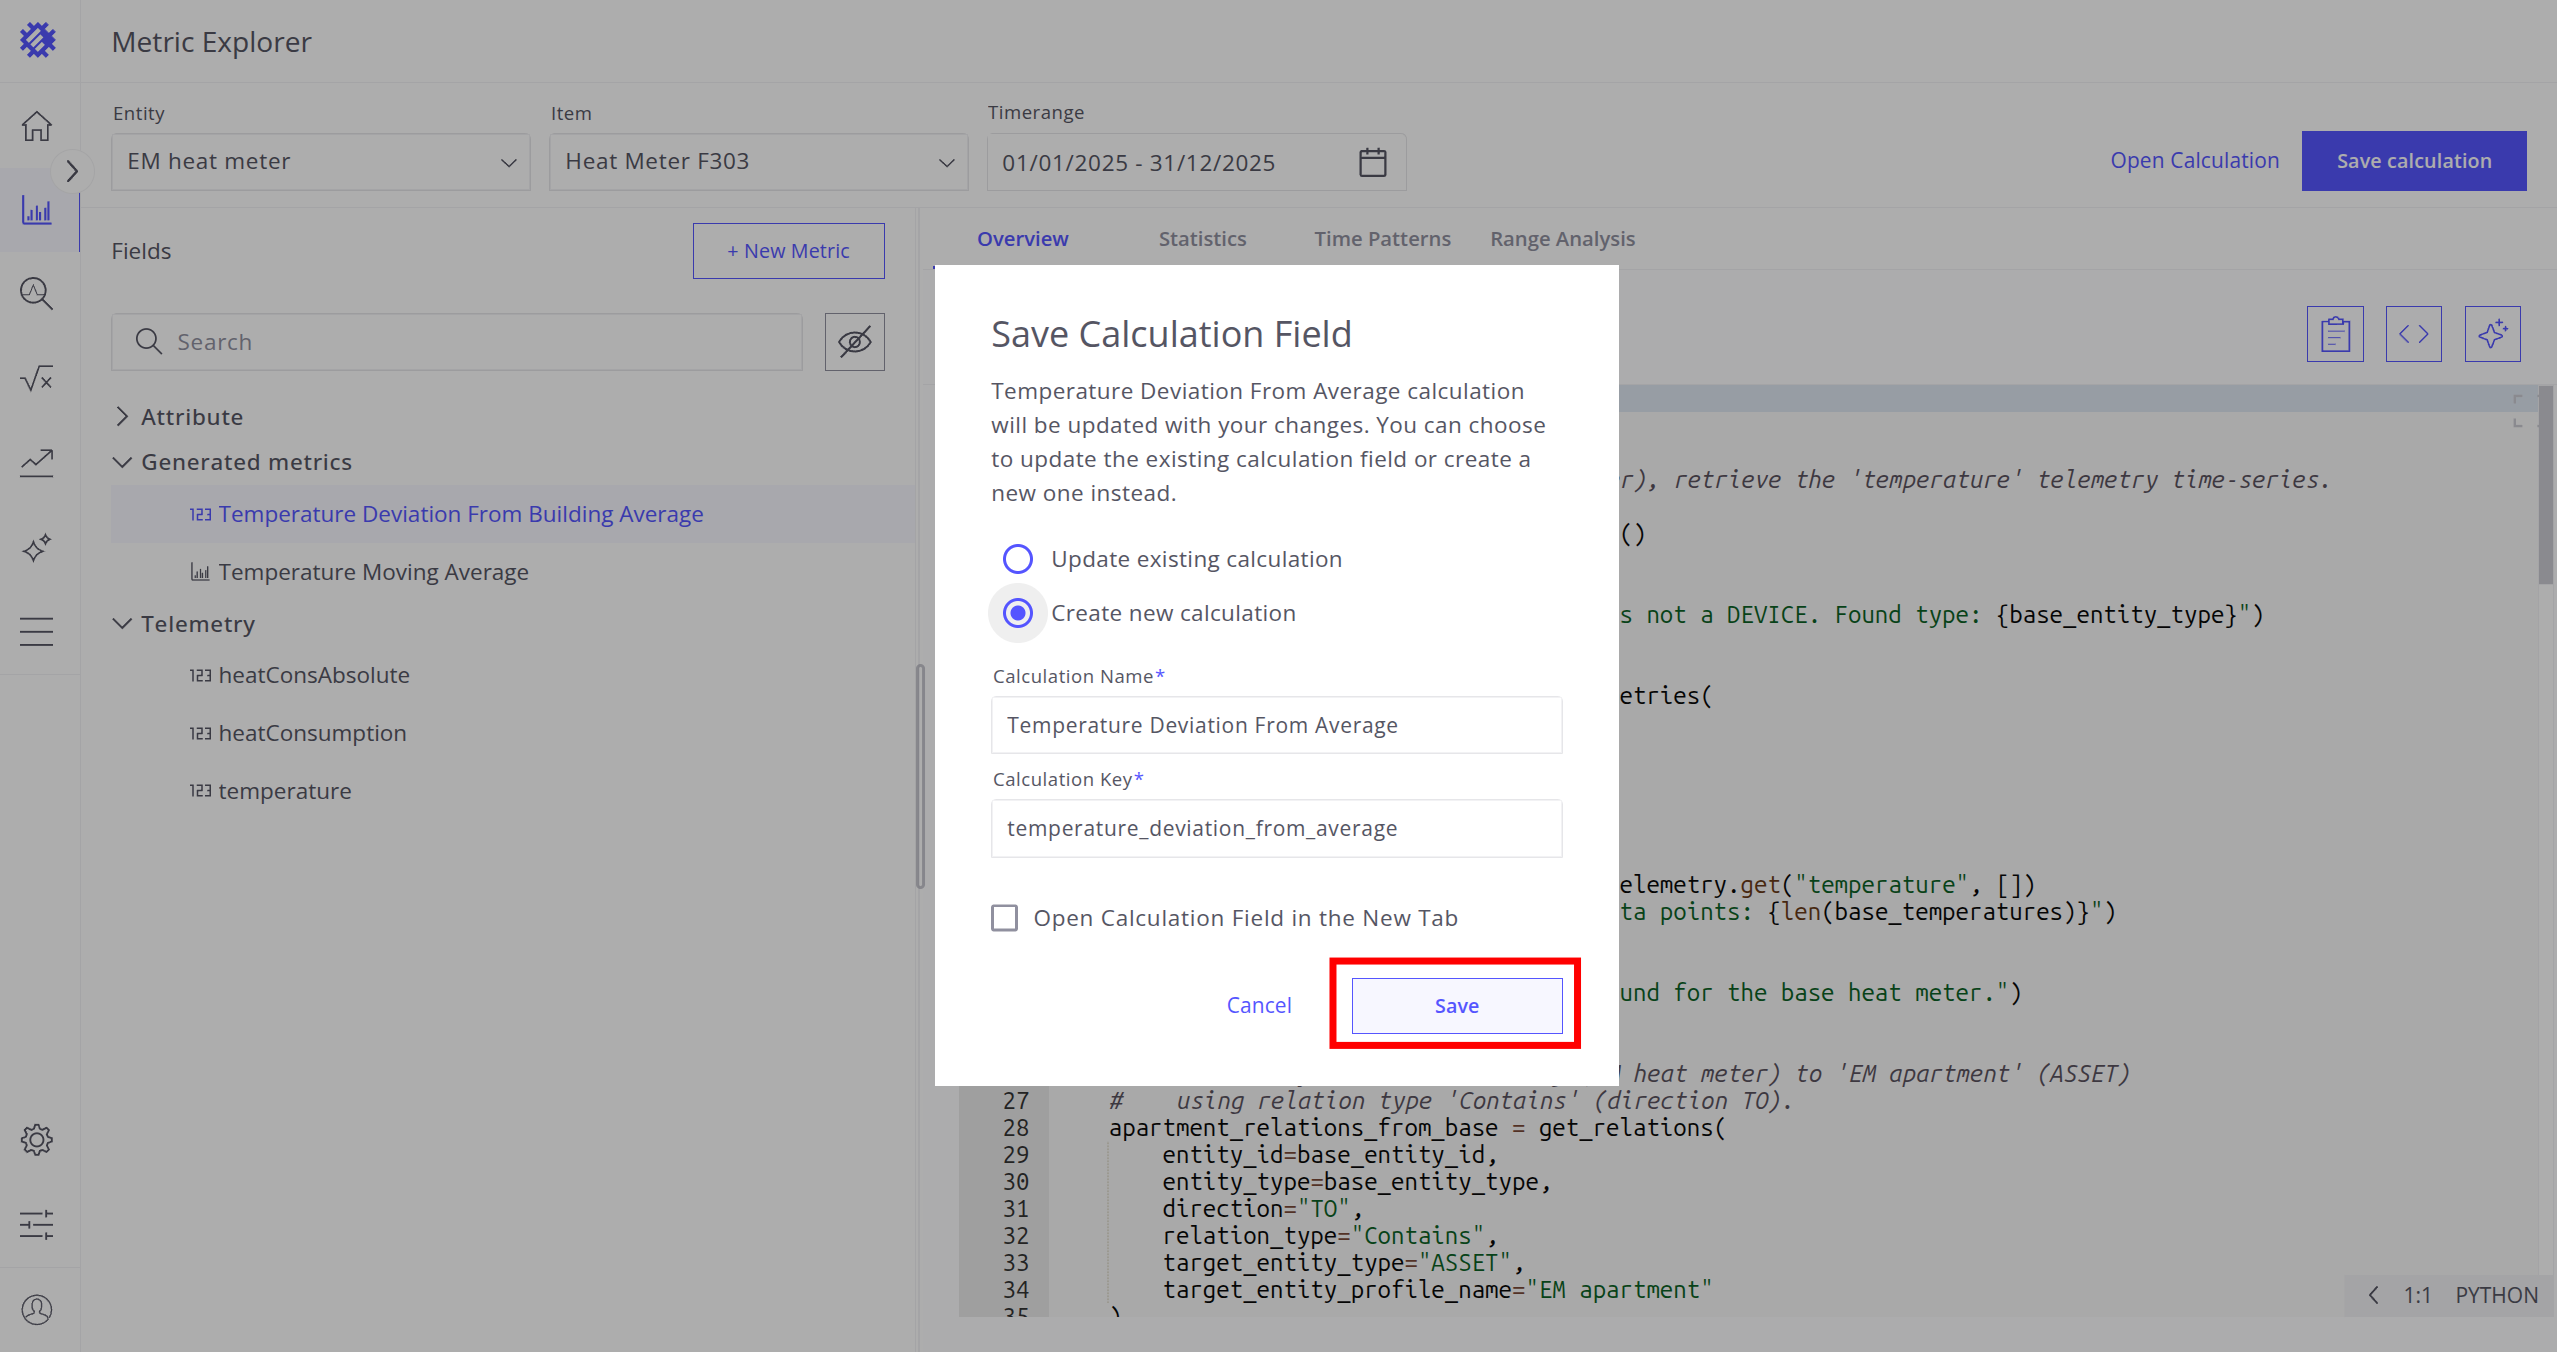Open the calendar date picker icon
The image size is (2557, 1352).
click(1372, 162)
